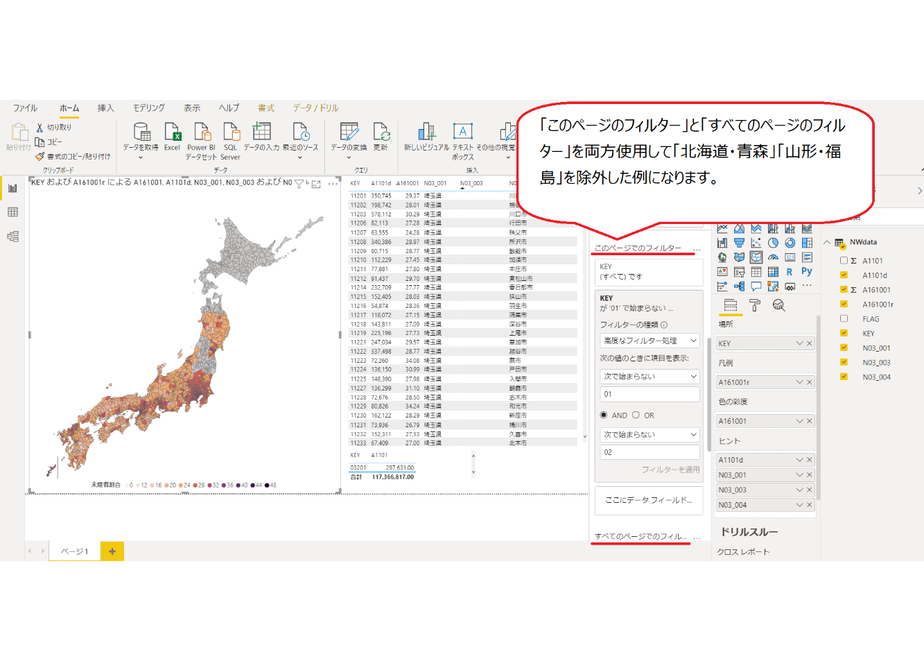Click the Excel data source icon
924x660 pixels.
tap(172, 136)
